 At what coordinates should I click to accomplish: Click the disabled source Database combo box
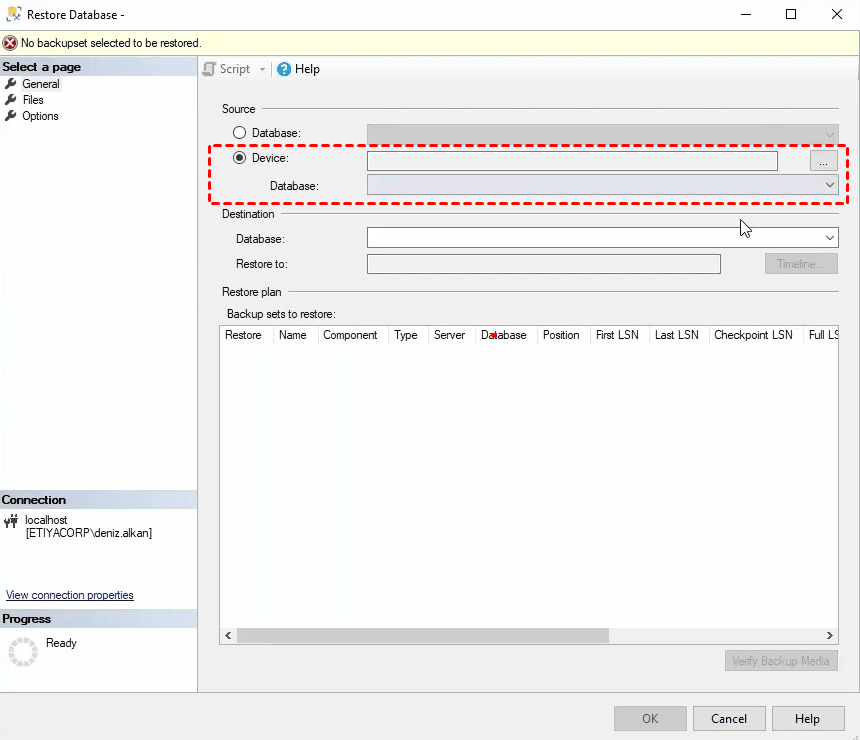602,134
